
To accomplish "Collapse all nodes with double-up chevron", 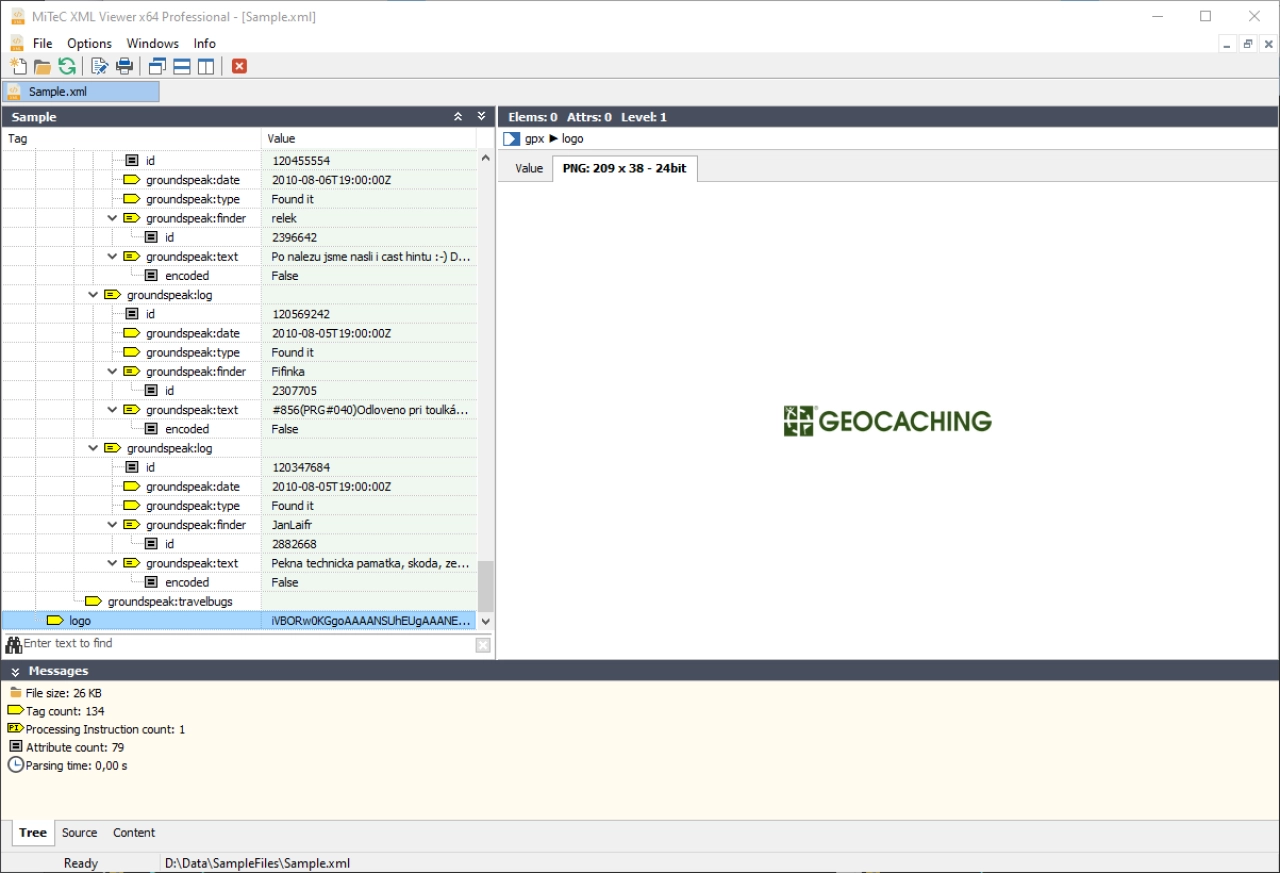I will pos(458,117).
